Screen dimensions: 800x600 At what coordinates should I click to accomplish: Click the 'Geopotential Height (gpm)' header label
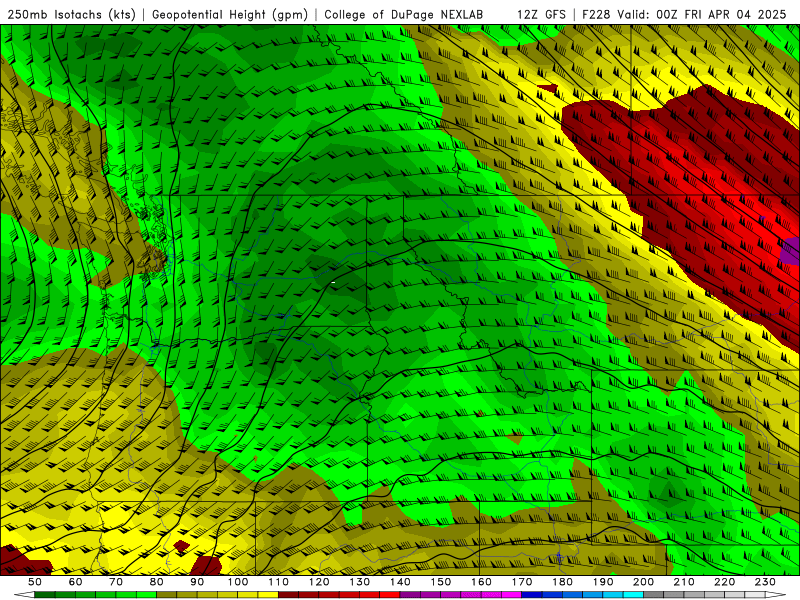click(x=230, y=14)
